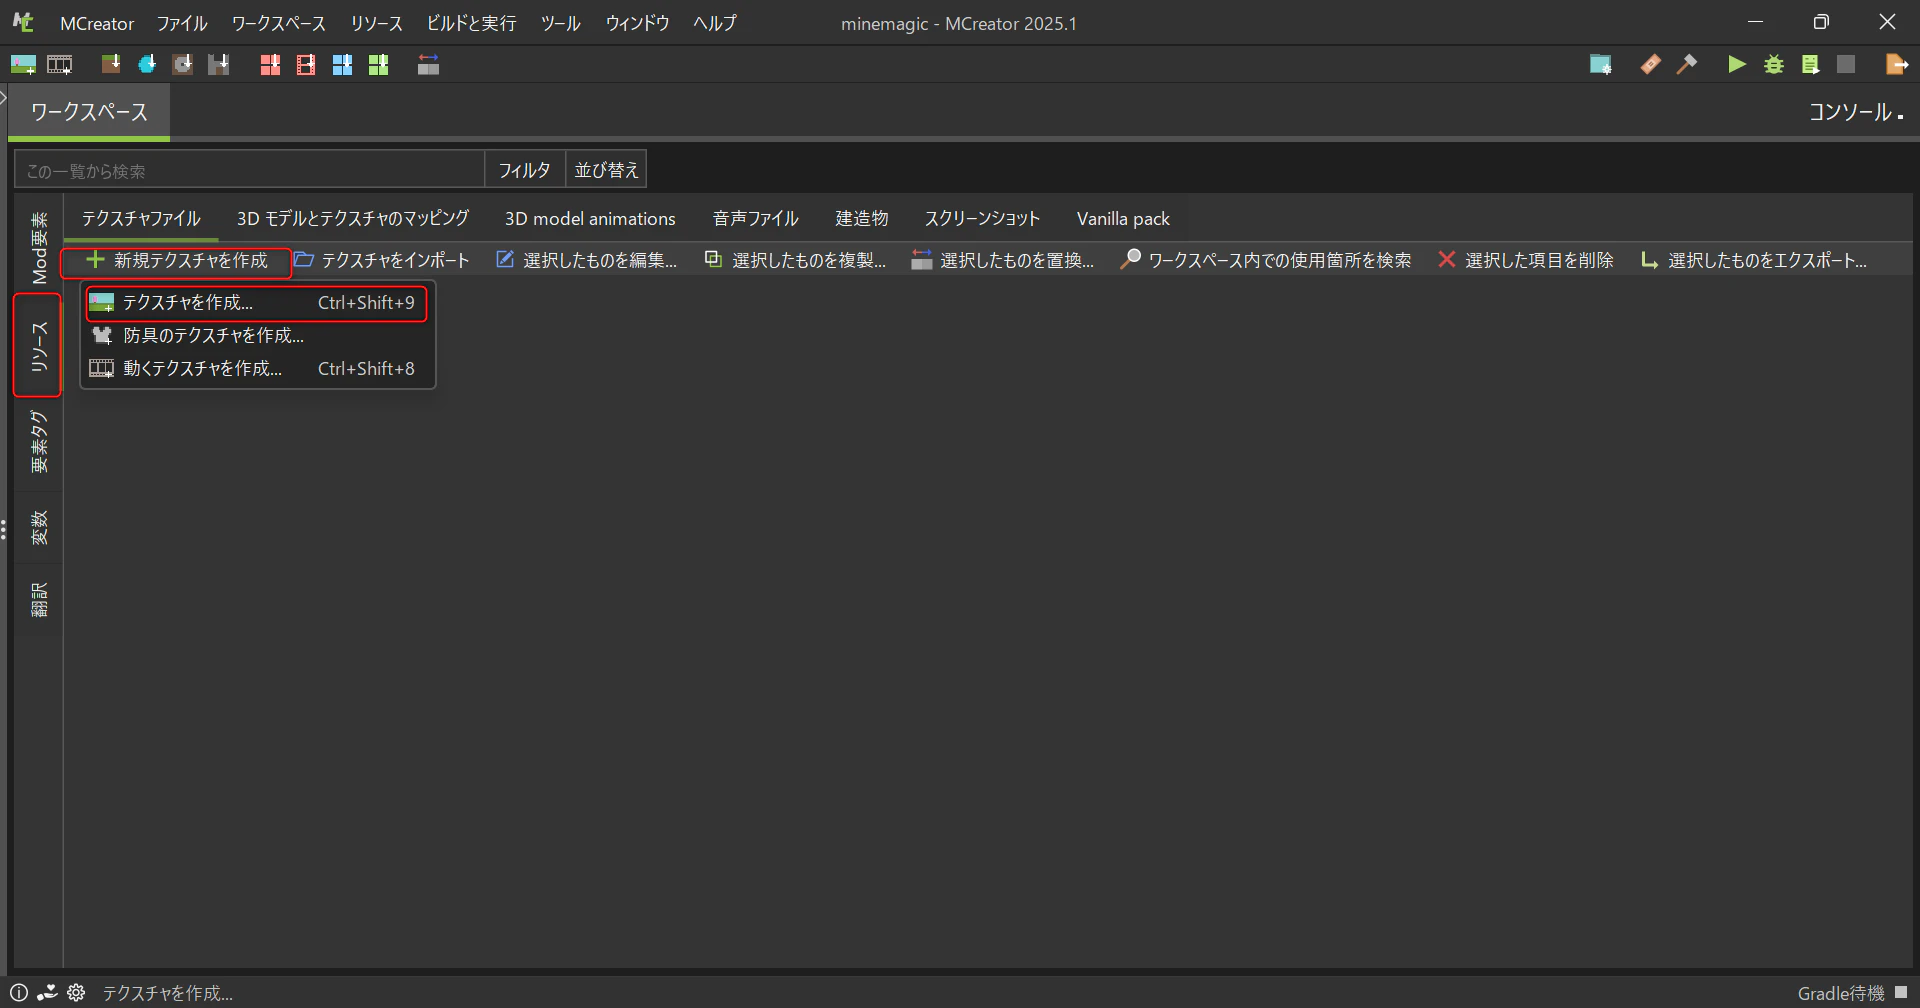Open the フィルタ dropdown
Screen dimensions: 1920x1008
[525, 170]
